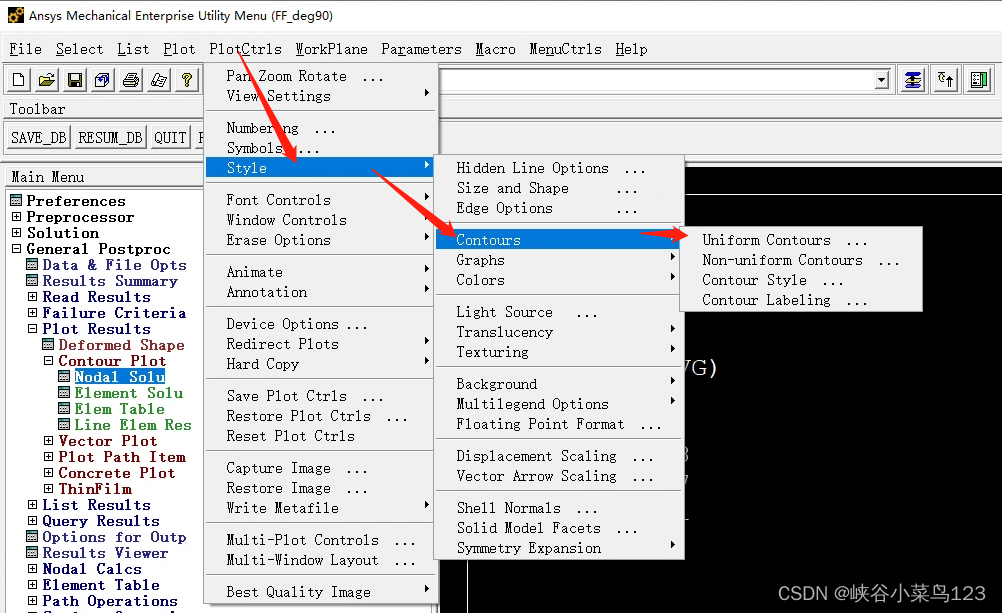Click the Help question mark icon

[x=187, y=80]
